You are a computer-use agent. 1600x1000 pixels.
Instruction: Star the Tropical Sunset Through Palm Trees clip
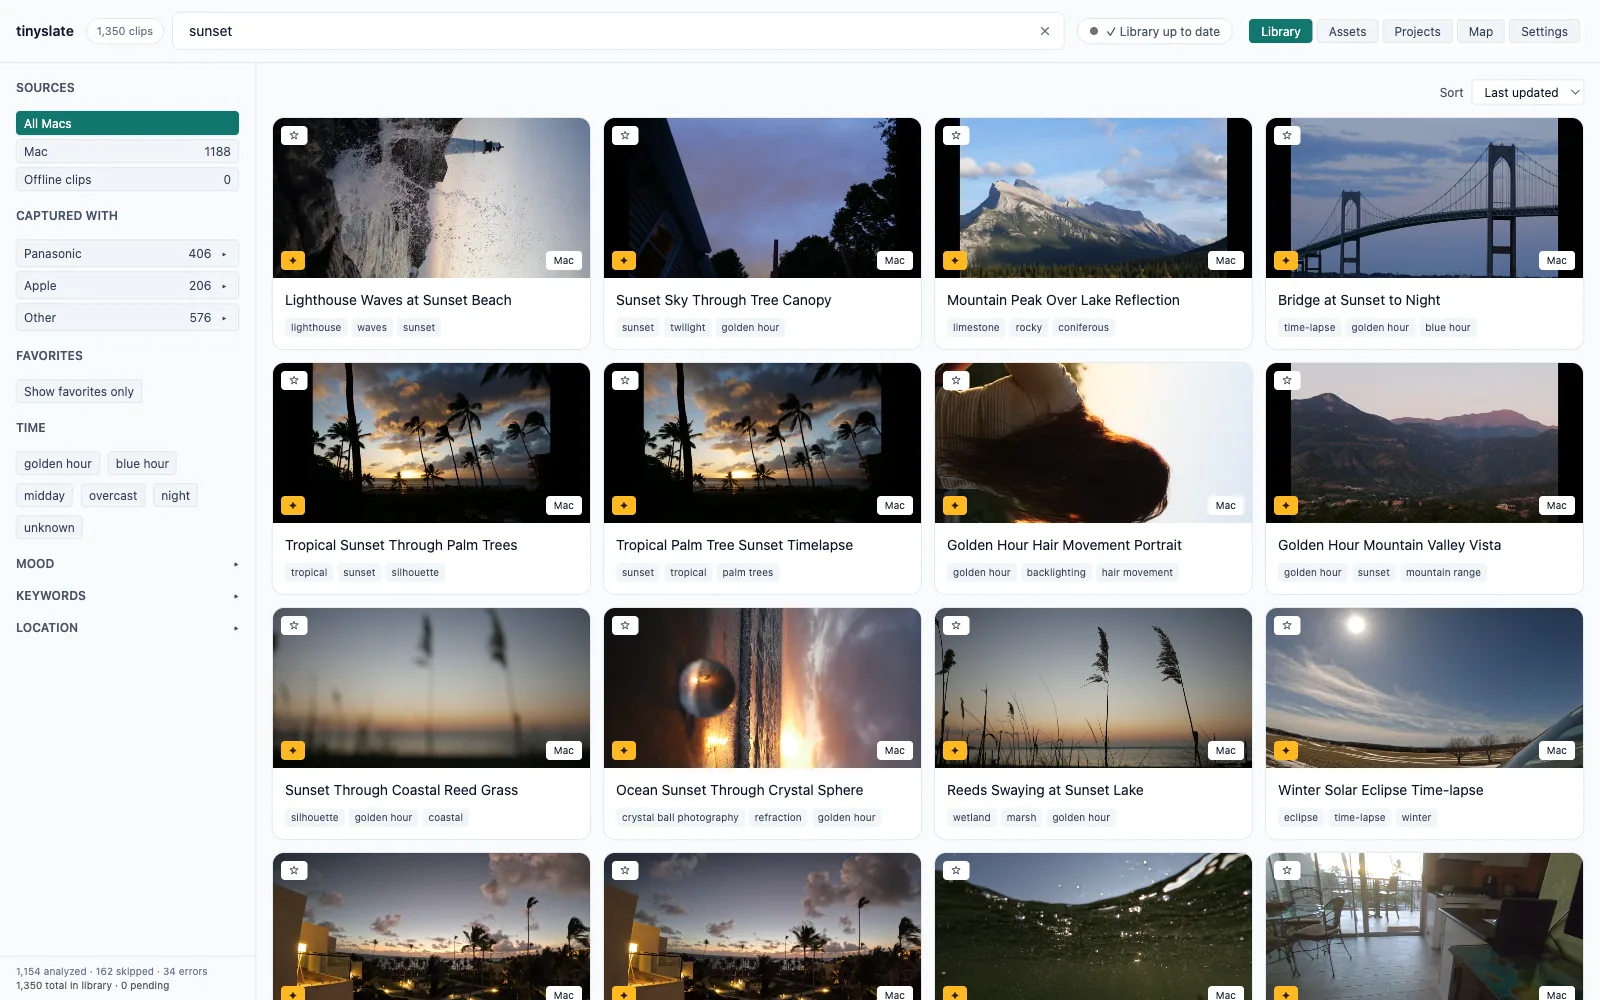[294, 380]
